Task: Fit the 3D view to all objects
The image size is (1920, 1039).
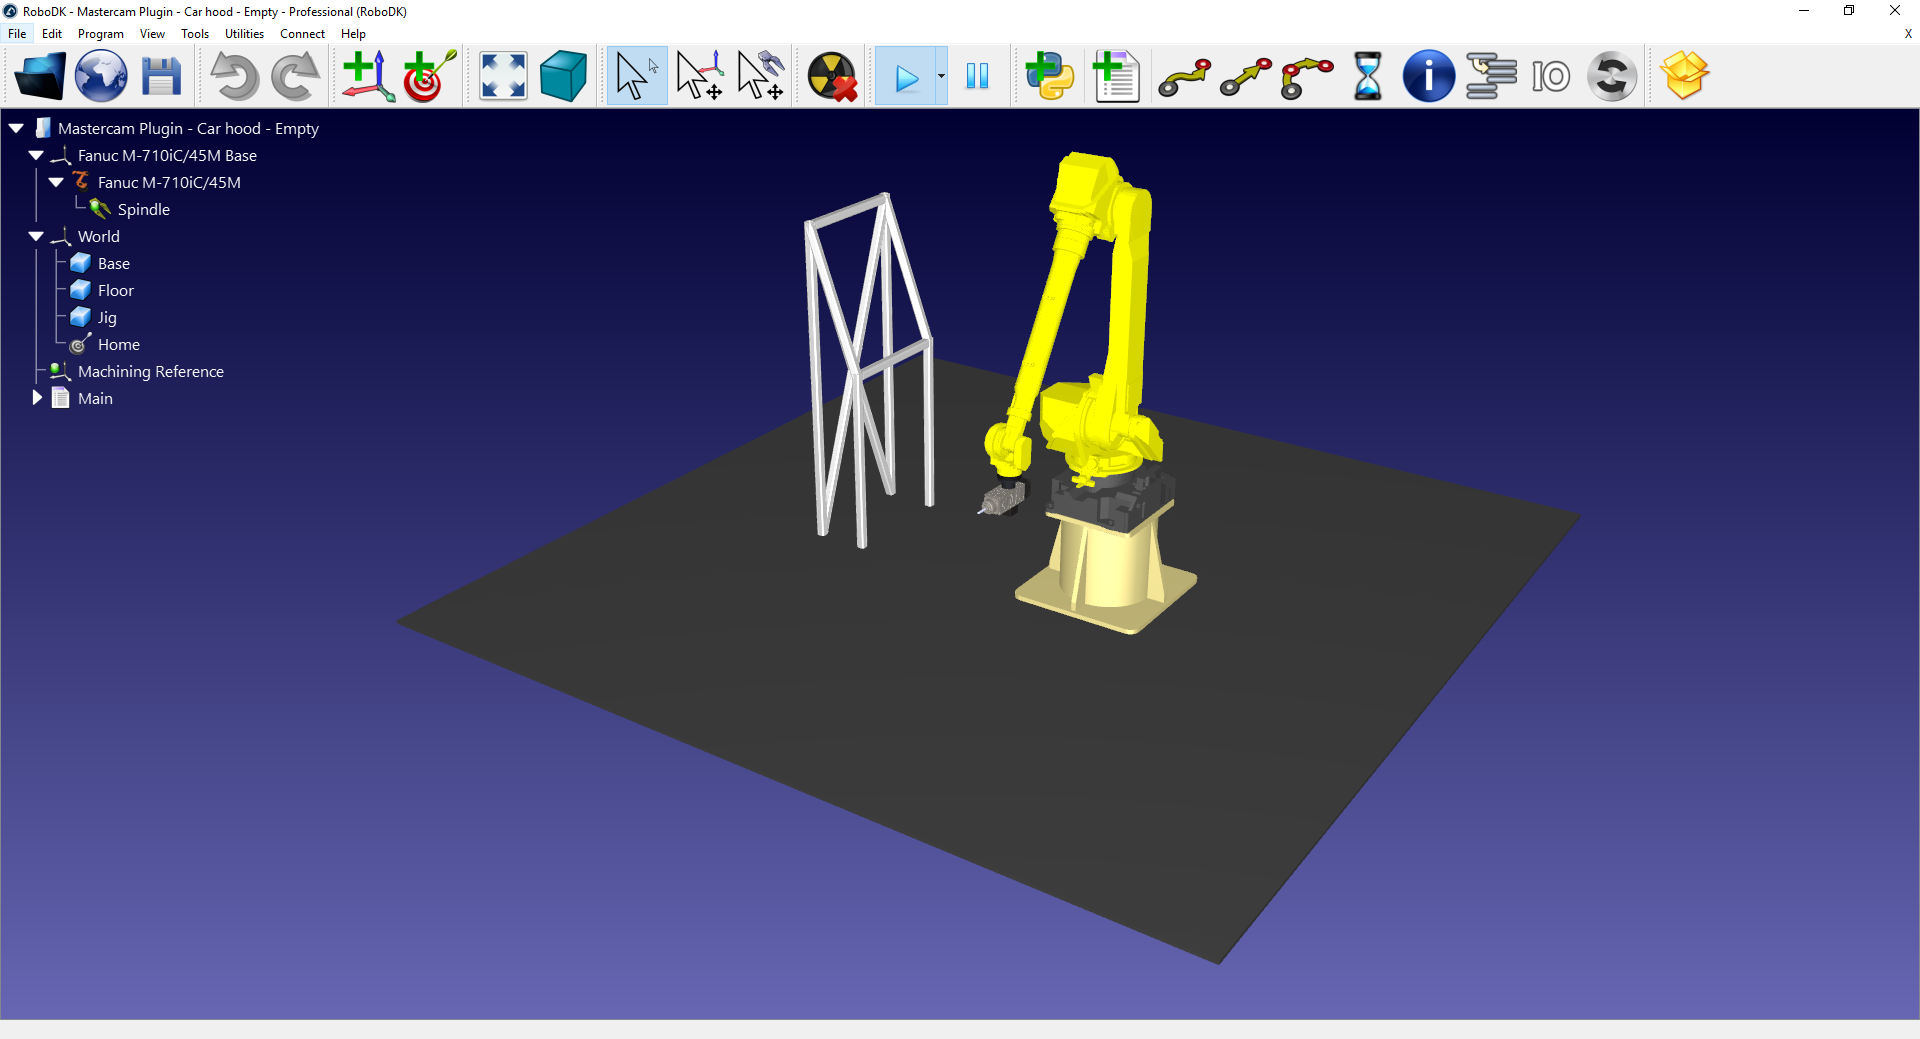Action: point(502,75)
